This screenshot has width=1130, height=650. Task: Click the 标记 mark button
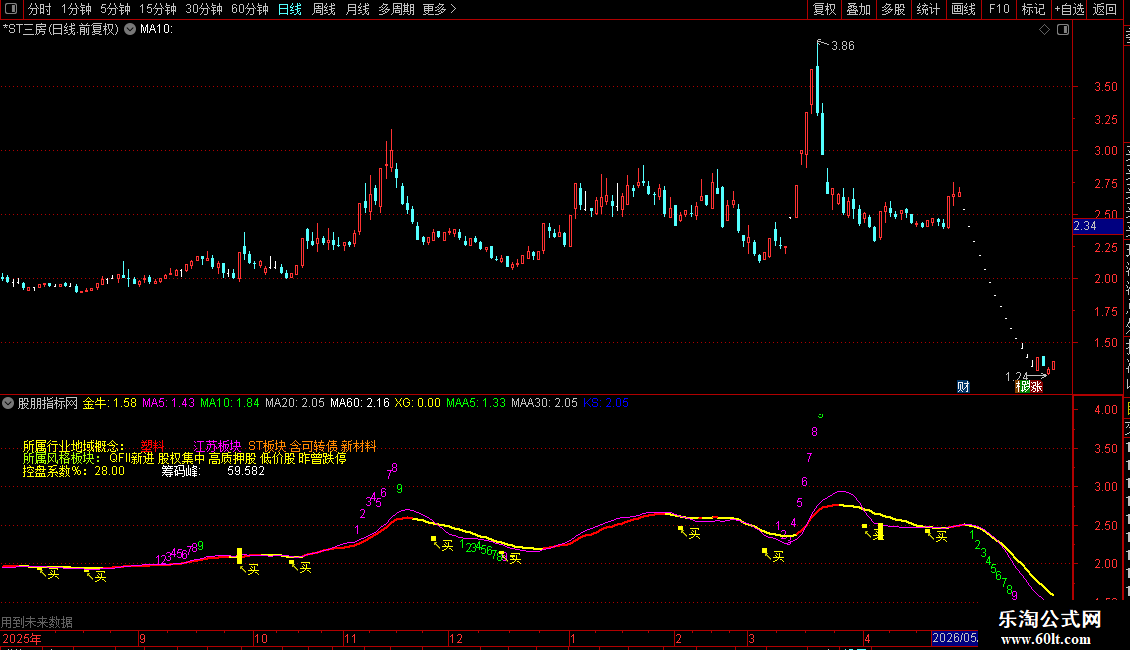pos(1033,9)
